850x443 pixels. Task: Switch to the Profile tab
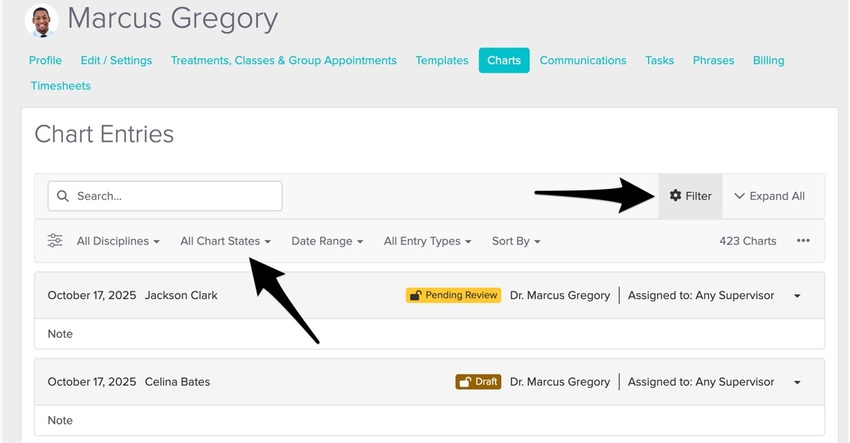[x=45, y=60]
